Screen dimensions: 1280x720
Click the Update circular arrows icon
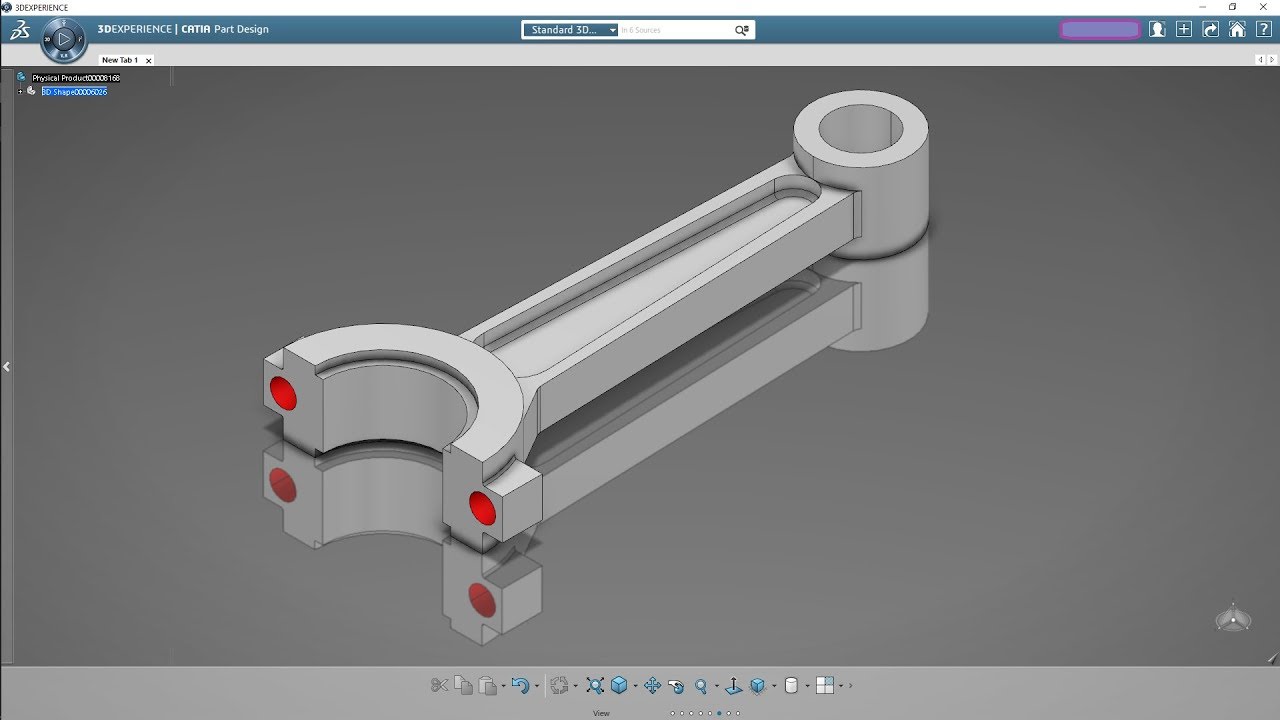(559, 685)
